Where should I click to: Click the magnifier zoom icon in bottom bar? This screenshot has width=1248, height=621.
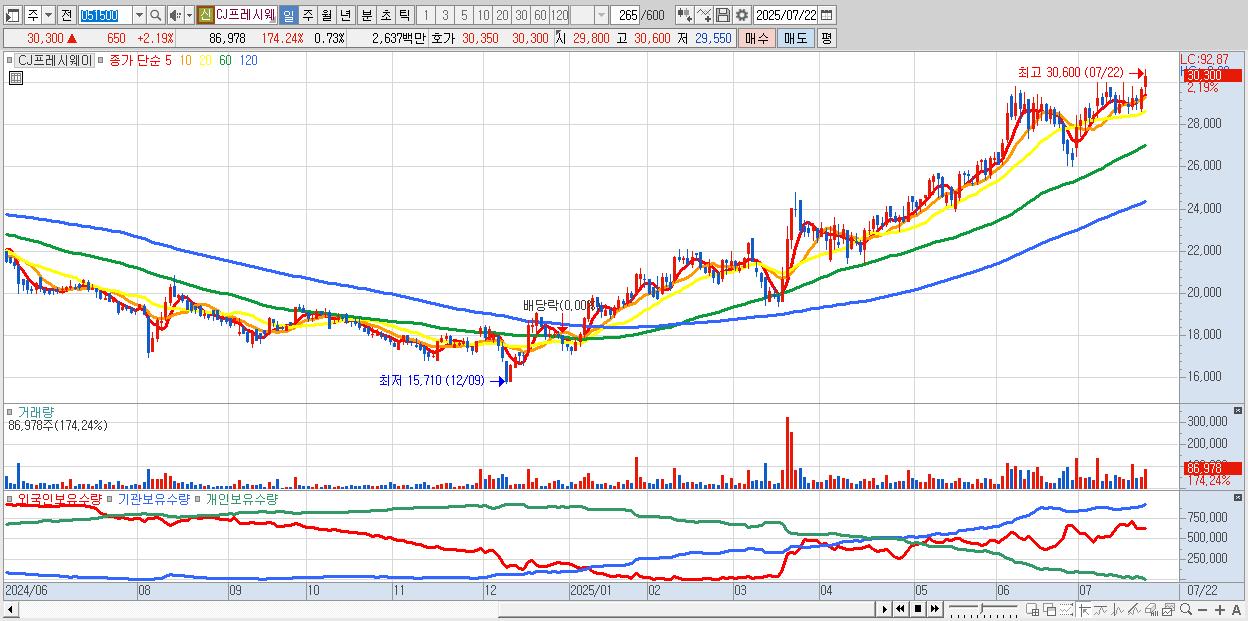(1186, 610)
